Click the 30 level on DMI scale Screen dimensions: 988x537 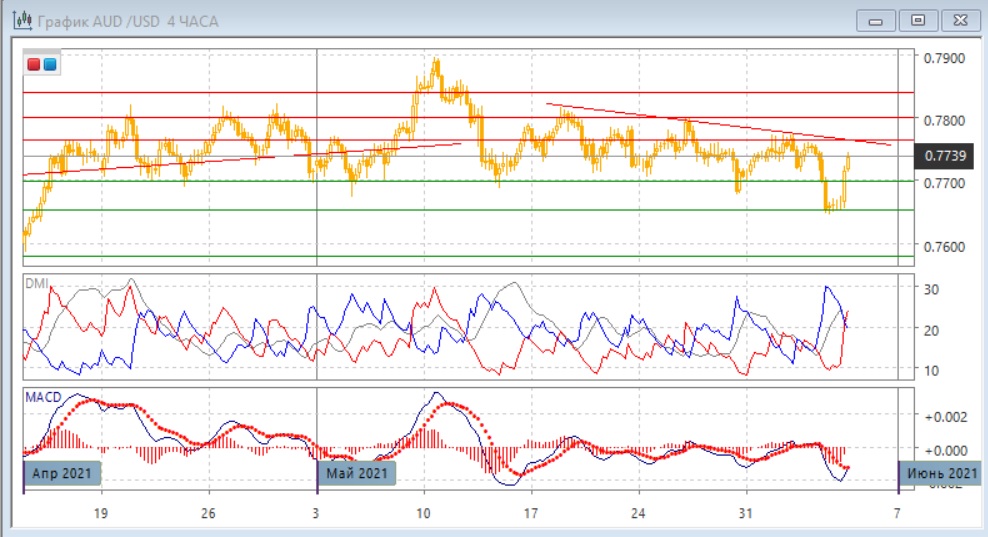point(932,289)
